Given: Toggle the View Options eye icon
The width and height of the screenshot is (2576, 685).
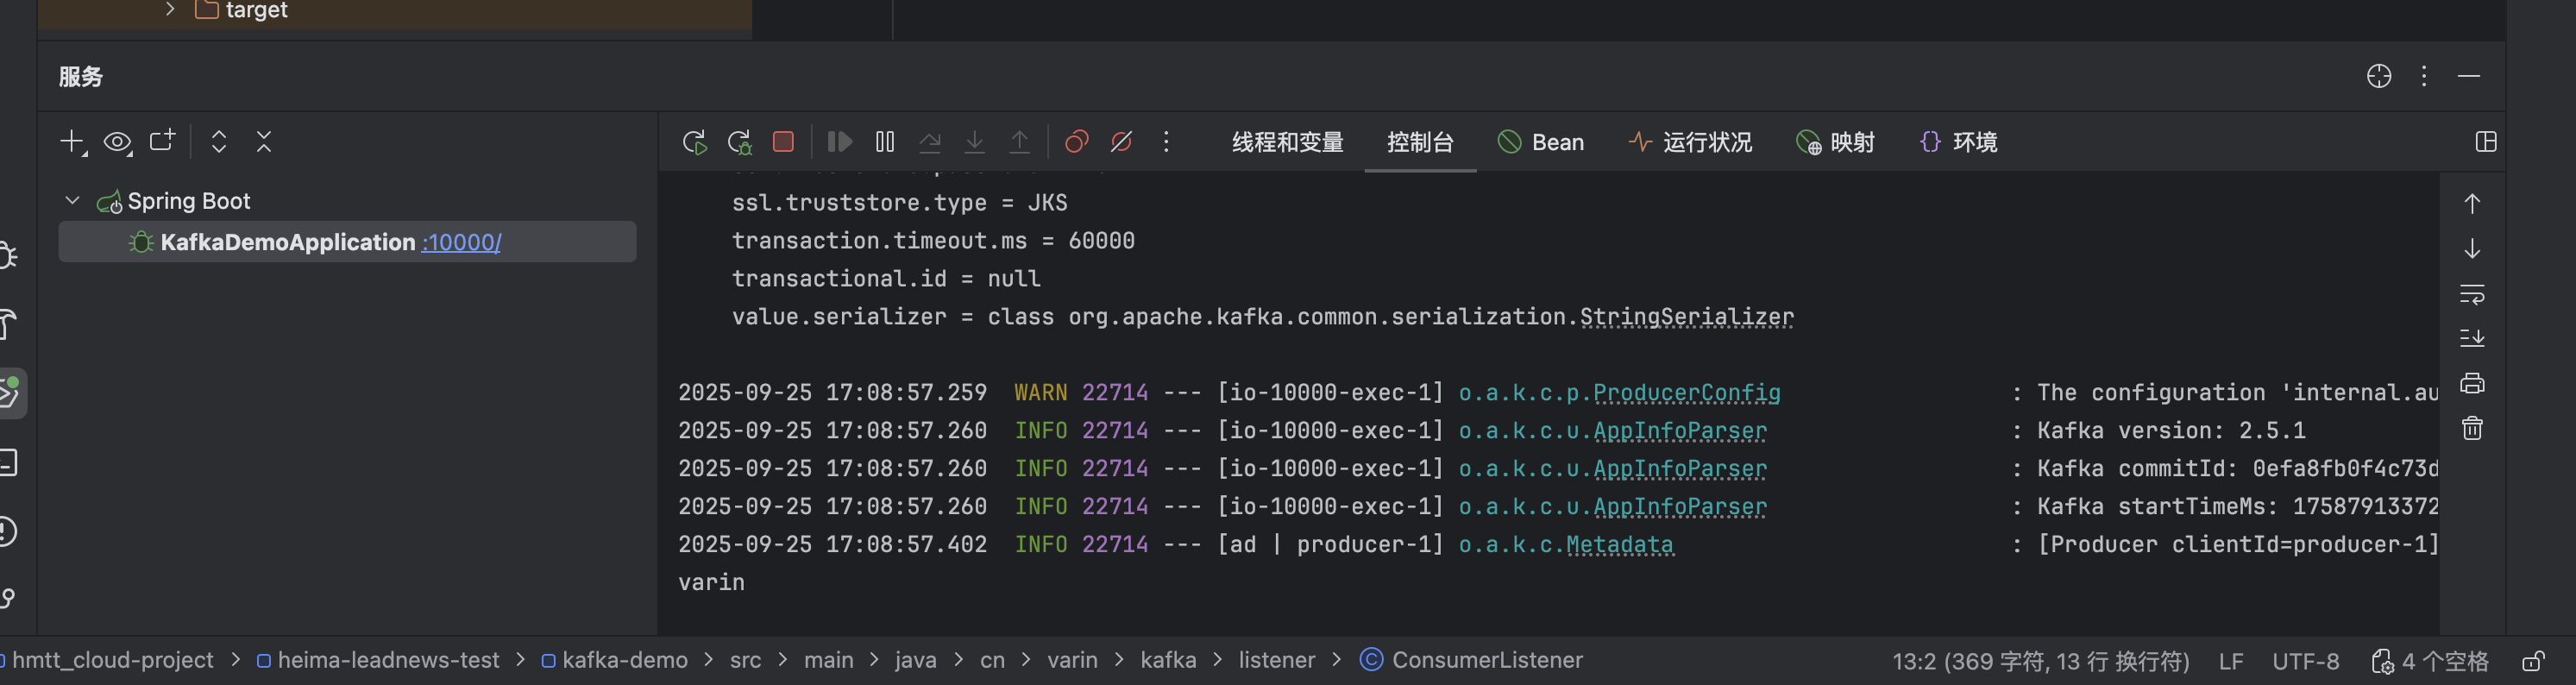Looking at the screenshot, I should pos(118,142).
